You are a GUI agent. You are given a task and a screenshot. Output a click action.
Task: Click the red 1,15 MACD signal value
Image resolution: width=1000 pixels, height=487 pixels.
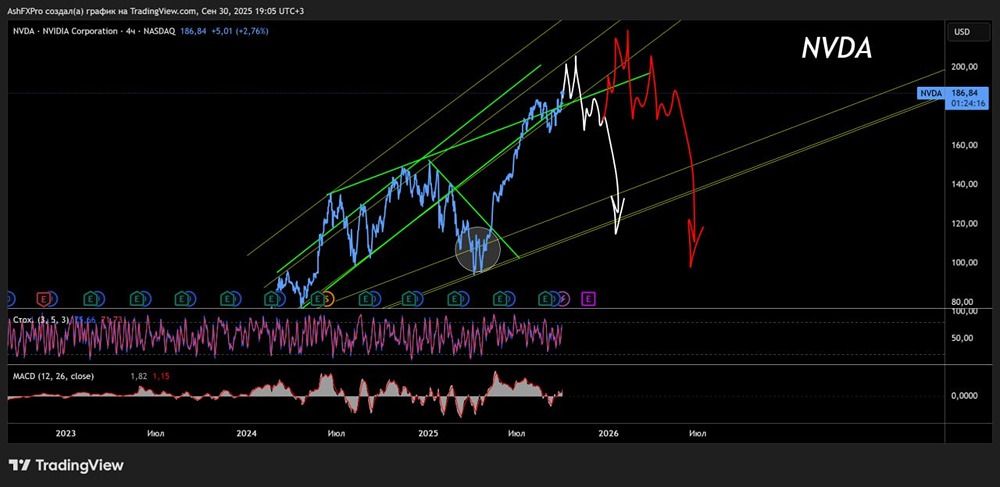click(161, 376)
